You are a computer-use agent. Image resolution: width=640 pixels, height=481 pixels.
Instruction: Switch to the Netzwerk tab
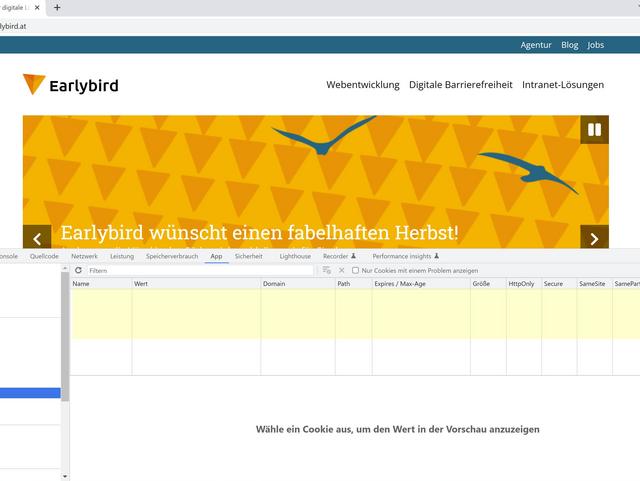(x=84, y=256)
